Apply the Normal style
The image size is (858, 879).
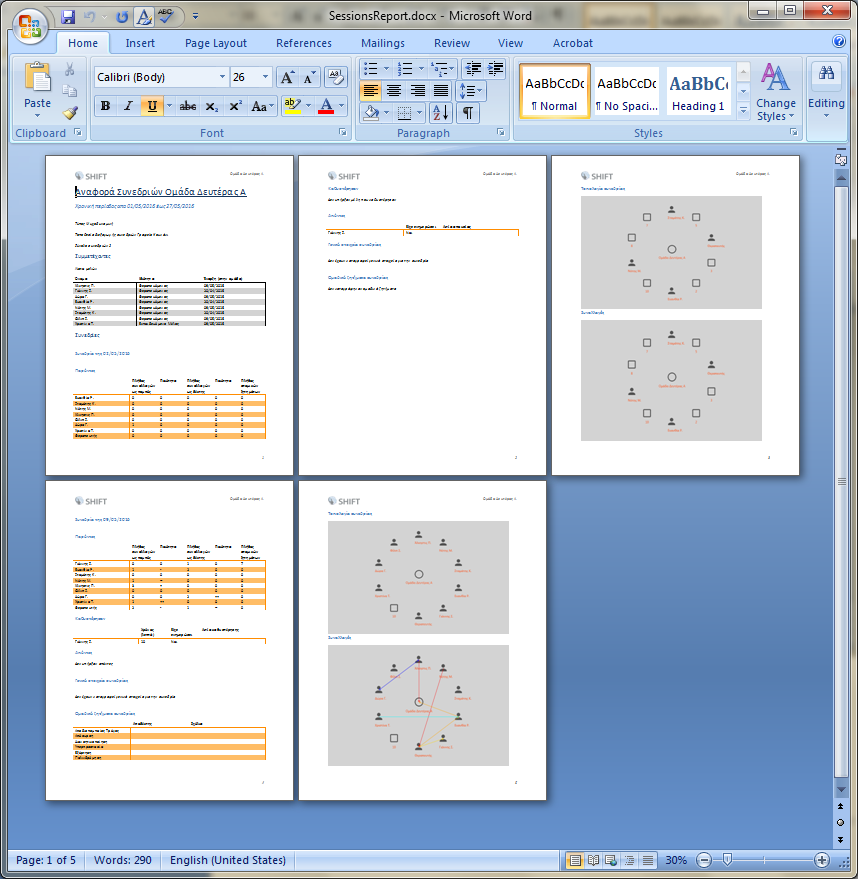[554, 91]
